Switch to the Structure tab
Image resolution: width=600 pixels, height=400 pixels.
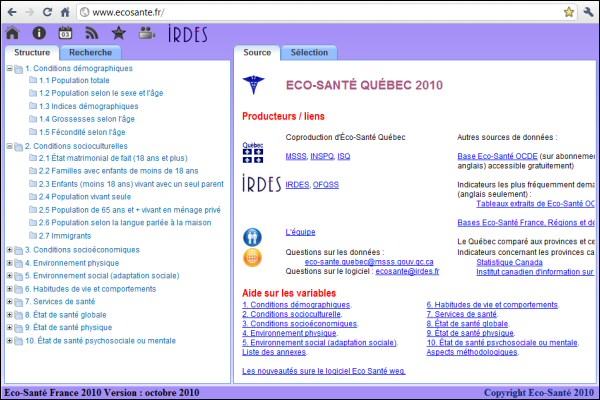[32, 53]
